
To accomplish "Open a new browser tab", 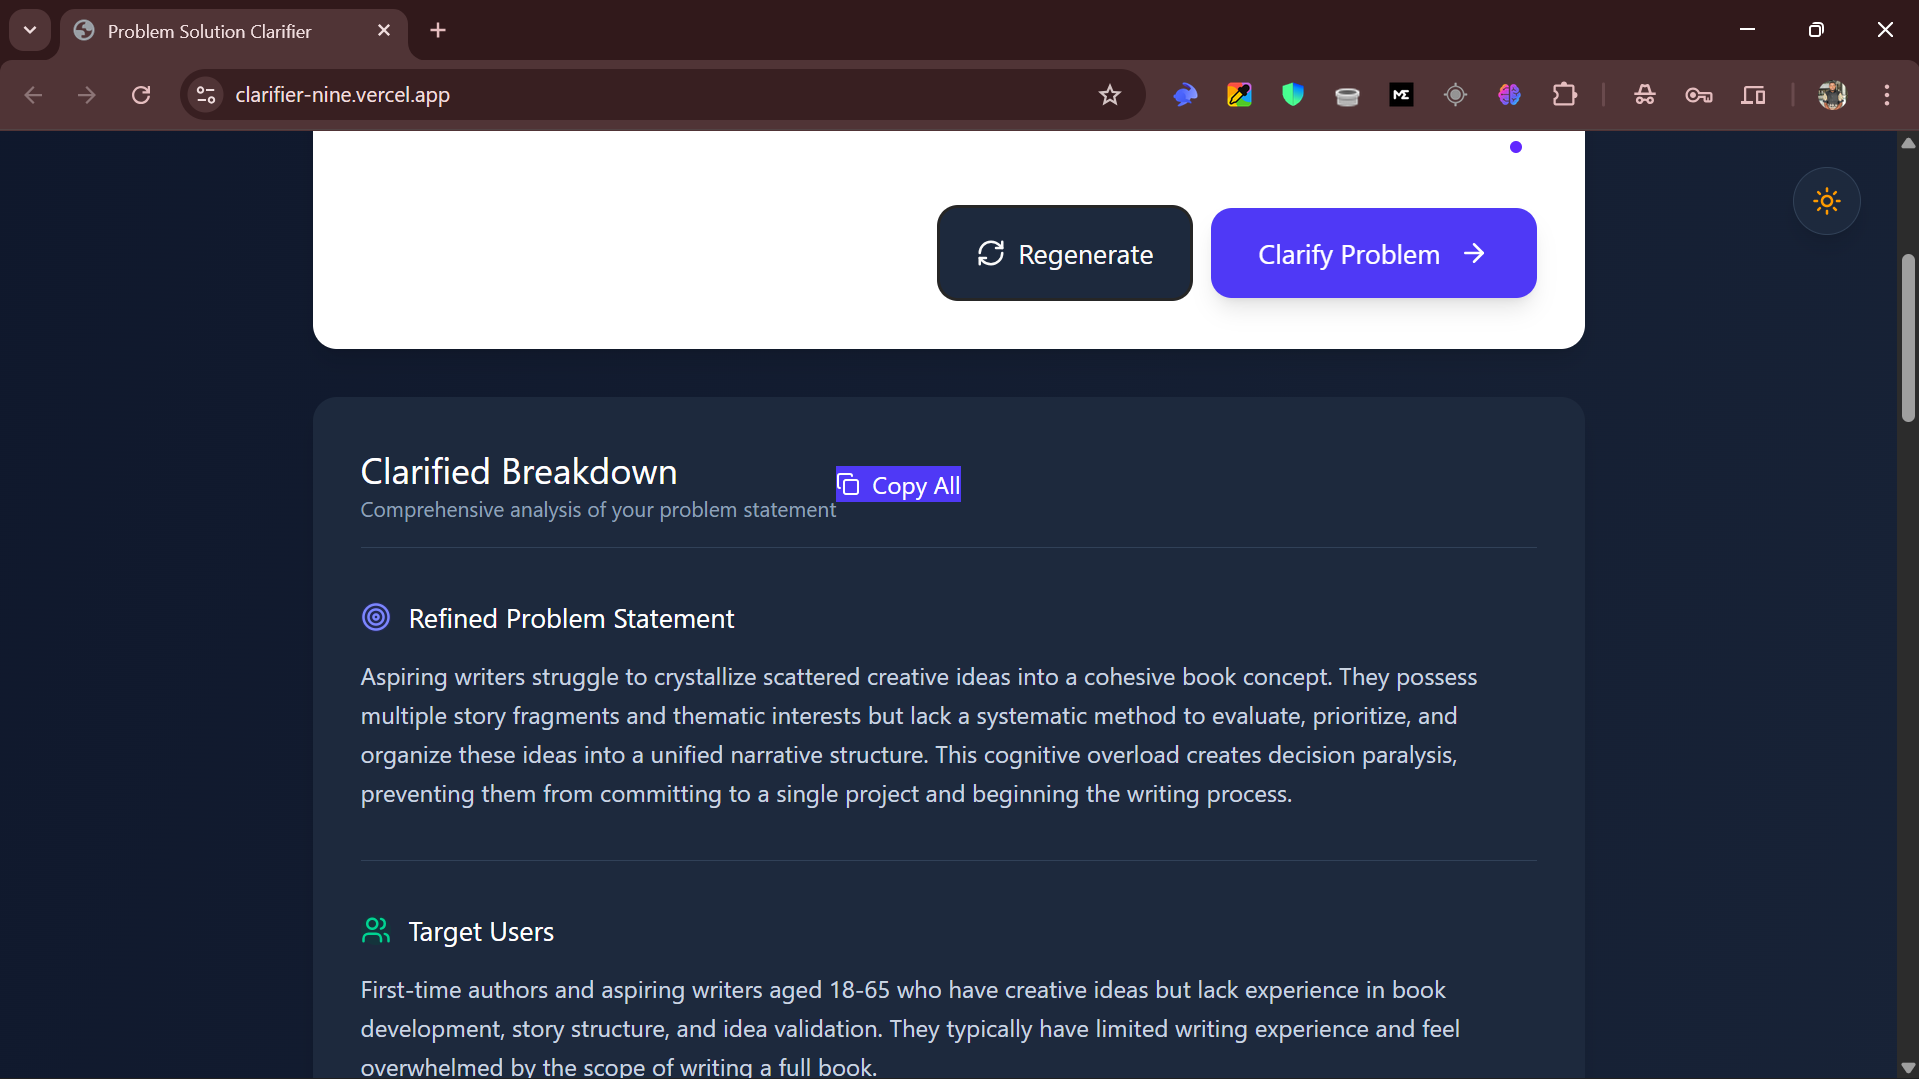I will [437, 31].
